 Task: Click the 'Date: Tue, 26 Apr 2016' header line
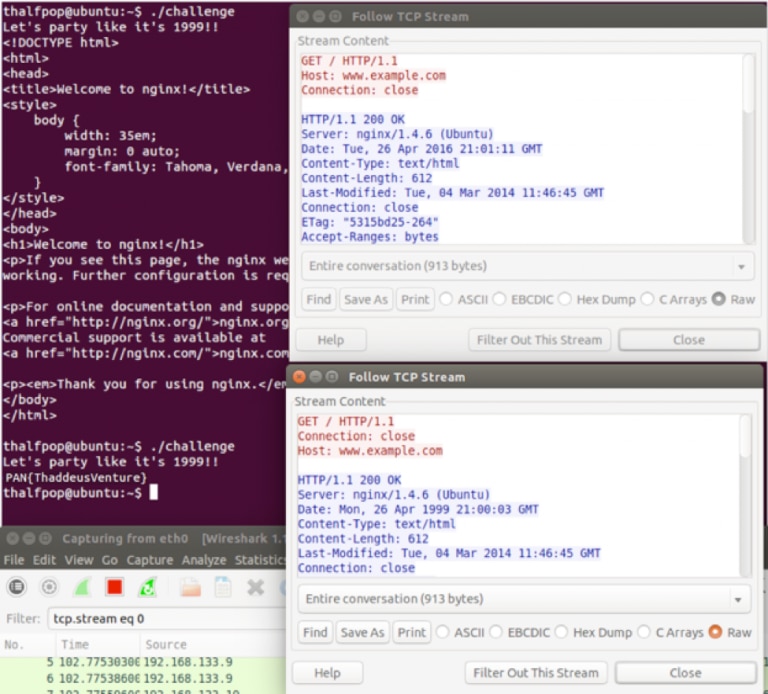(421, 148)
